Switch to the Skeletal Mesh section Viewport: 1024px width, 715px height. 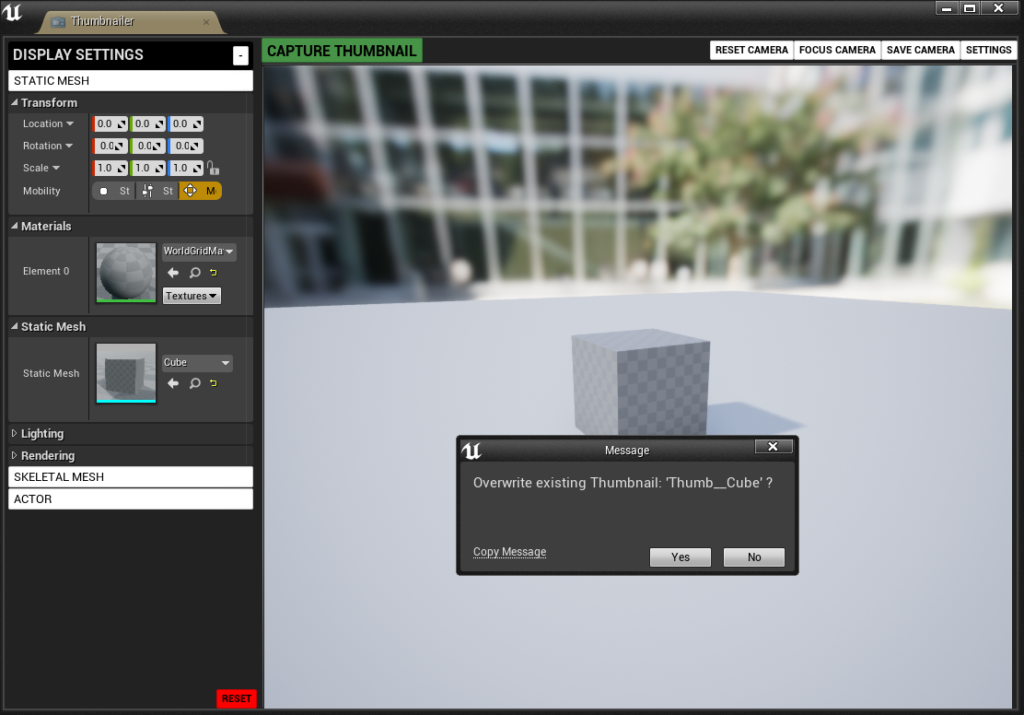130,477
